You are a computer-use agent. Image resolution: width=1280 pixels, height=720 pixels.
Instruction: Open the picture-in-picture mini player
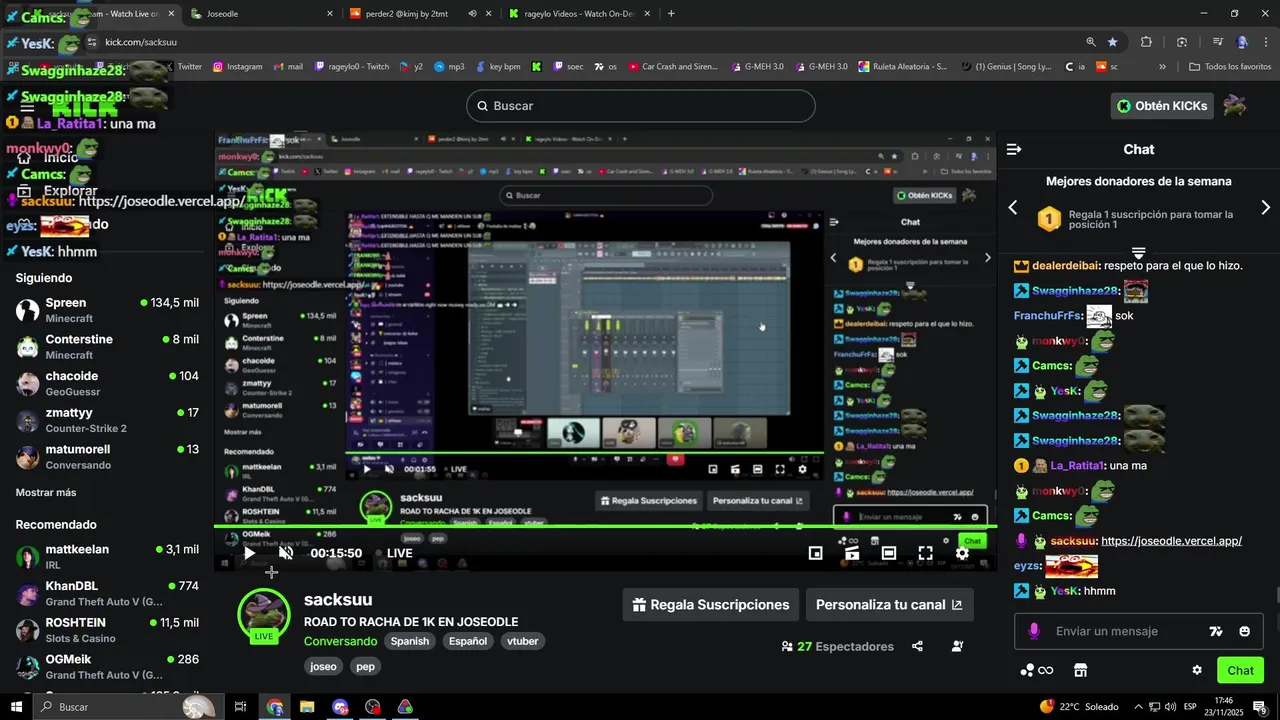tap(815, 553)
